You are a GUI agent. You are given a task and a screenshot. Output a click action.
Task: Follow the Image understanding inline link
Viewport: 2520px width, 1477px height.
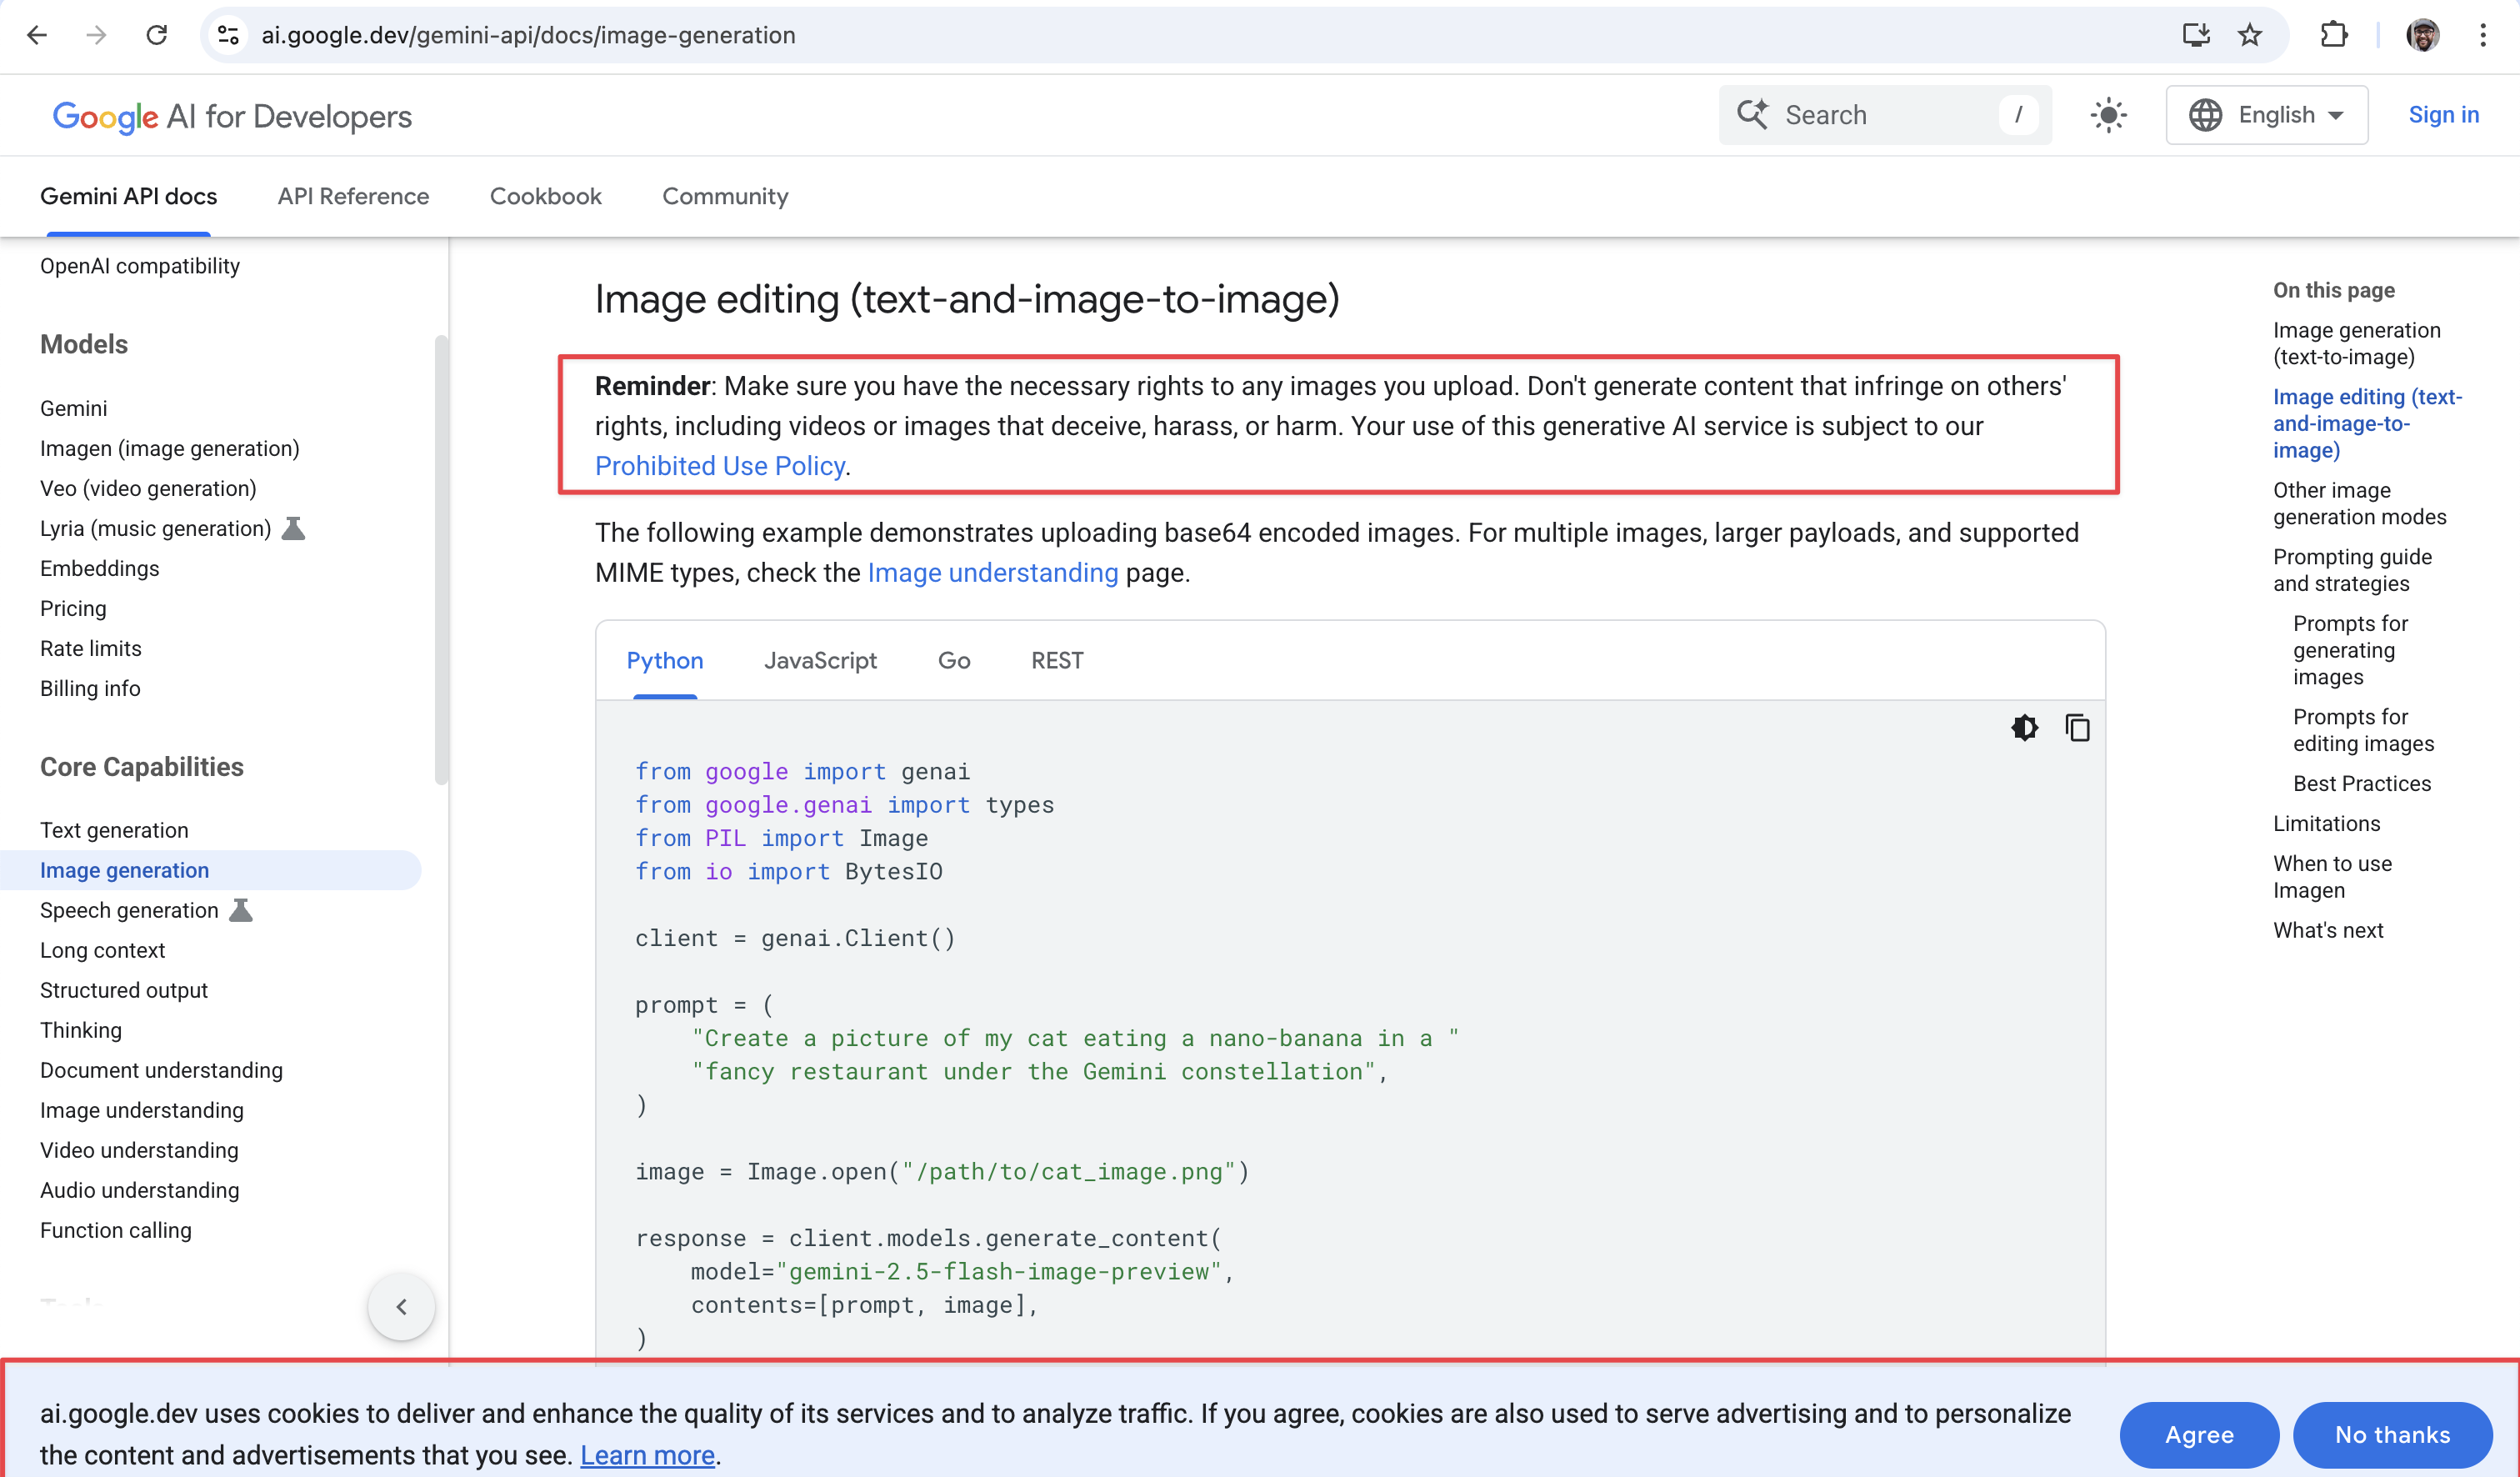pyautogui.click(x=992, y=573)
